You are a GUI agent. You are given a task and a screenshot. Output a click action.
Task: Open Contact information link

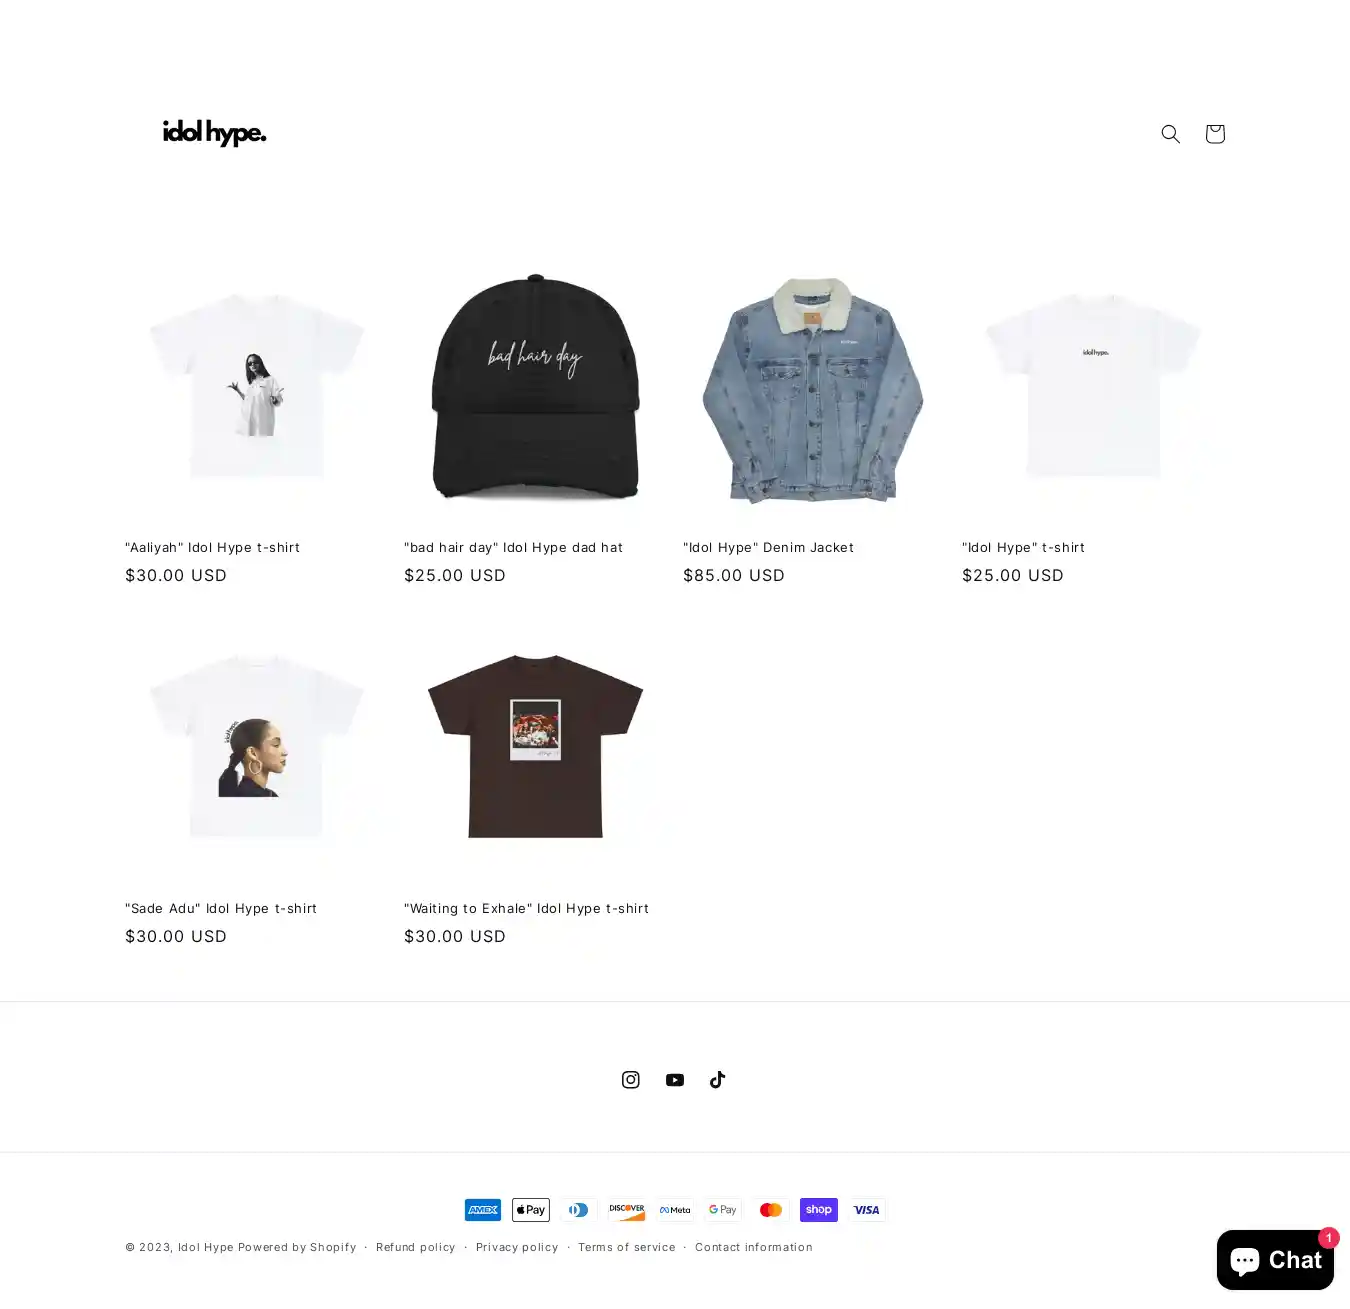pyautogui.click(x=754, y=1247)
